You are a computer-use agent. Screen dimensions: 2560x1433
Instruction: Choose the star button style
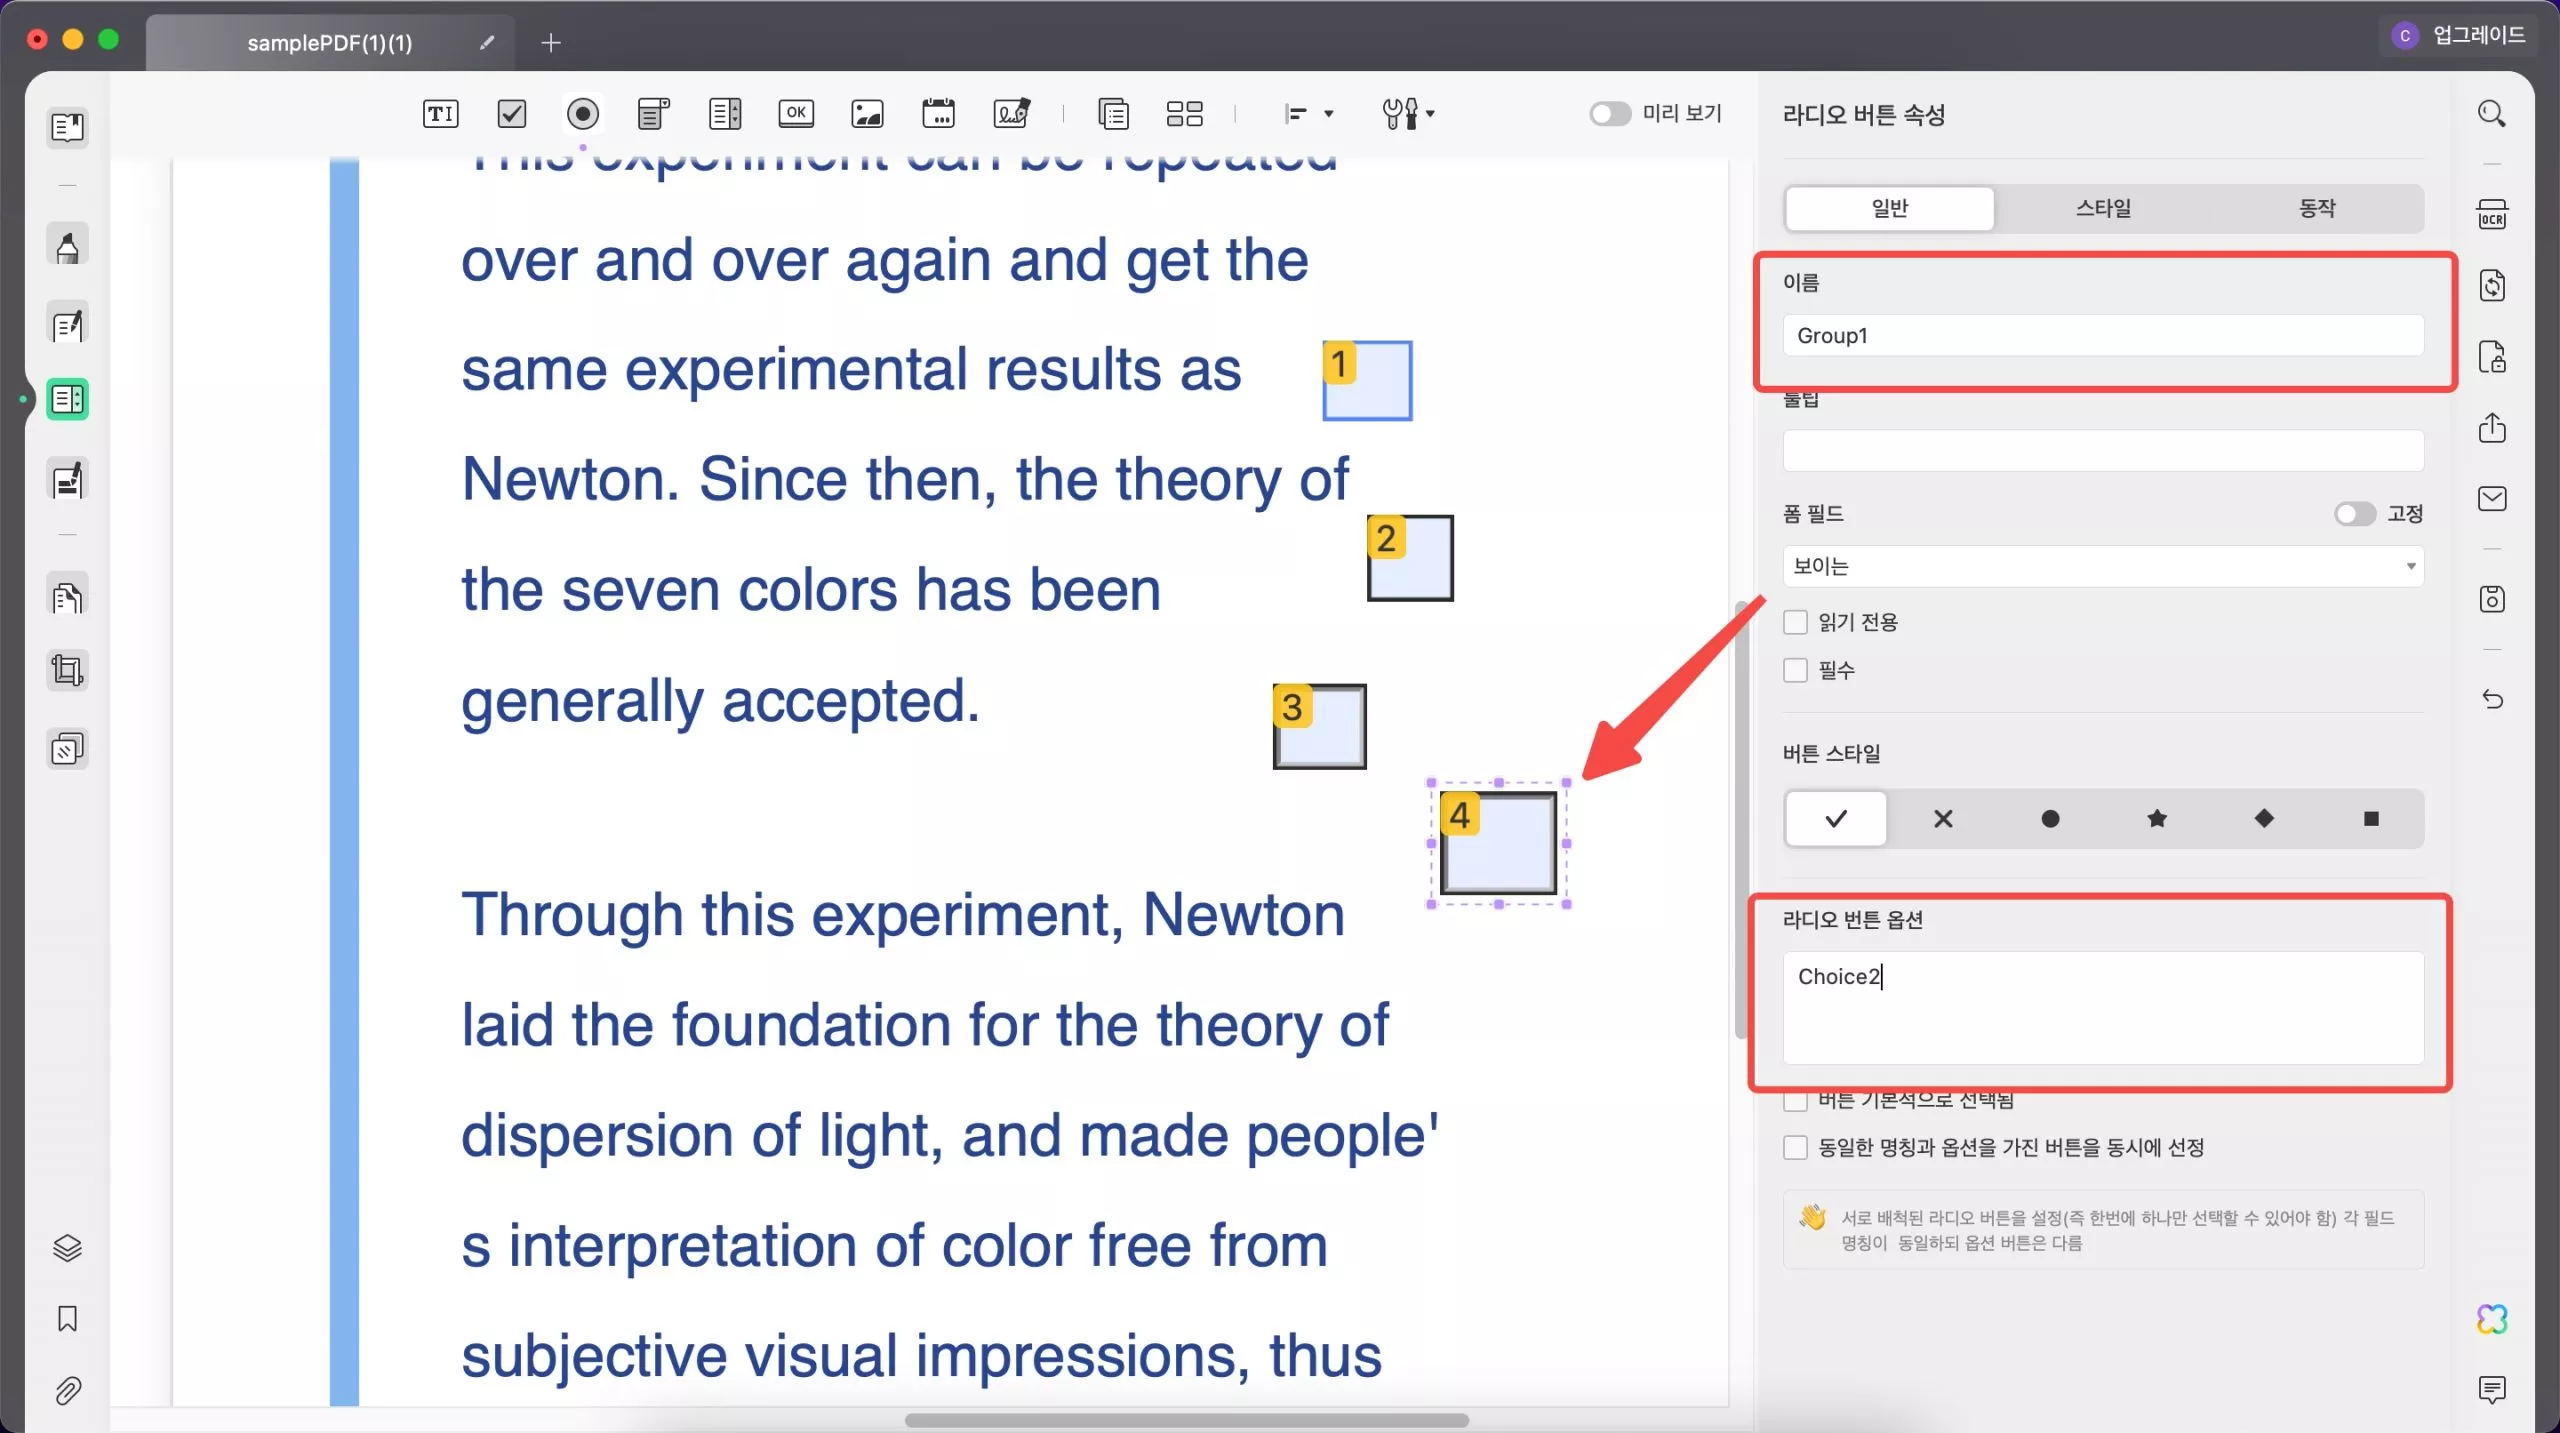(x=2157, y=819)
